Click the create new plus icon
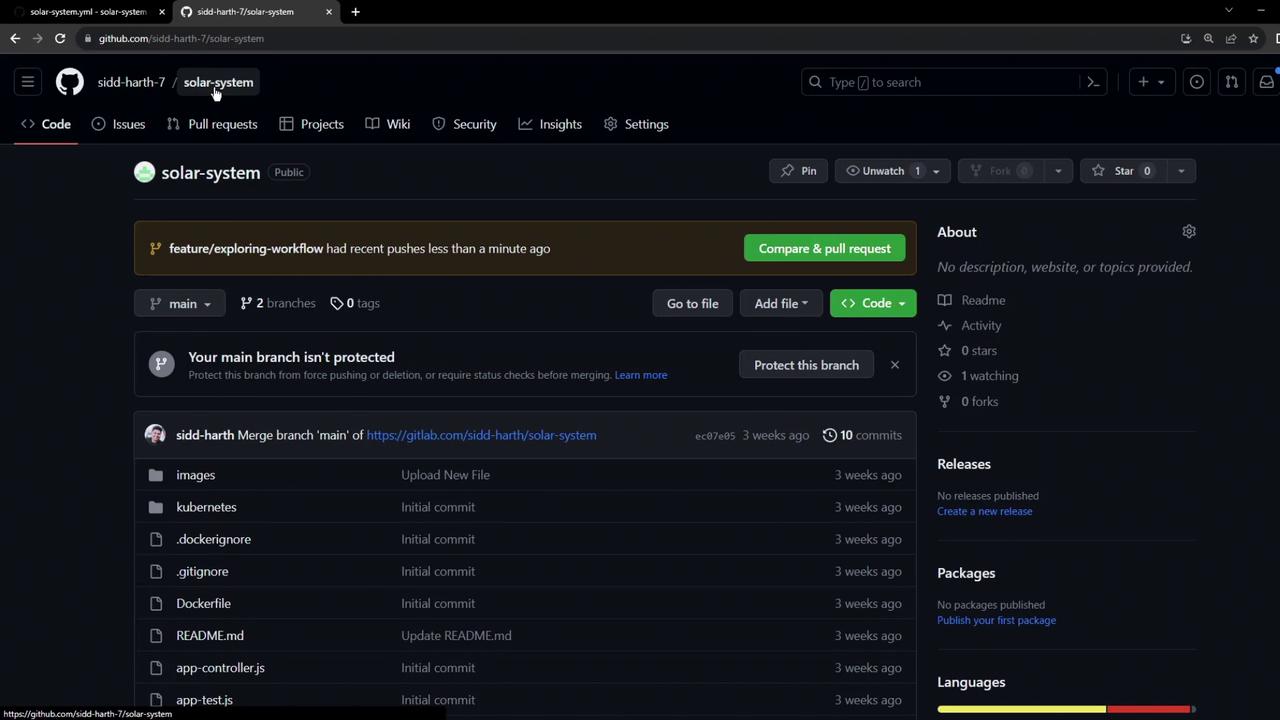The height and width of the screenshot is (720, 1280). [x=1143, y=82]
